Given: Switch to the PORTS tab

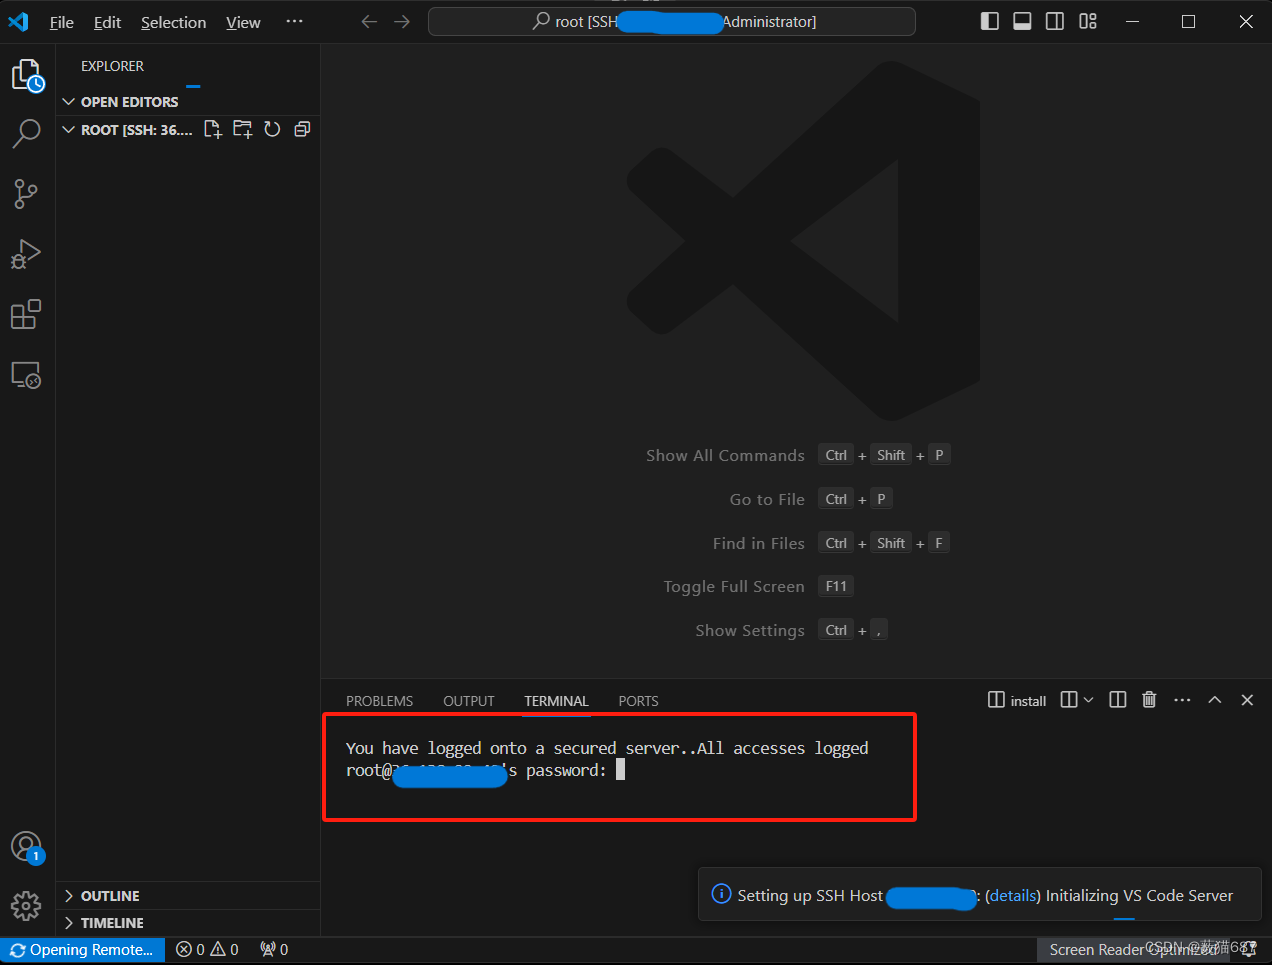Looking at the screenshot, I should click(638, 701).
